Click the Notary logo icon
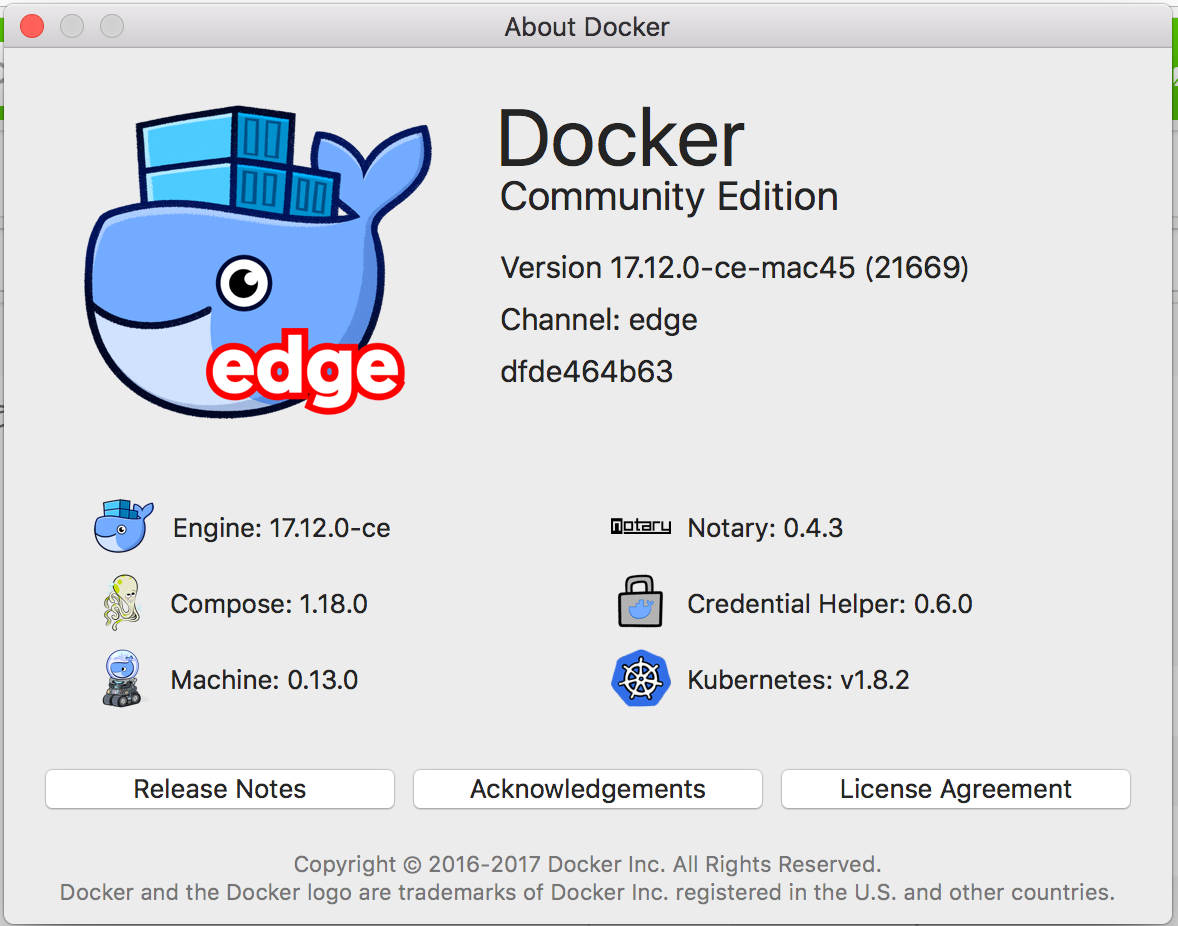This screenshot has height=926, width=1178. point(640,526)
